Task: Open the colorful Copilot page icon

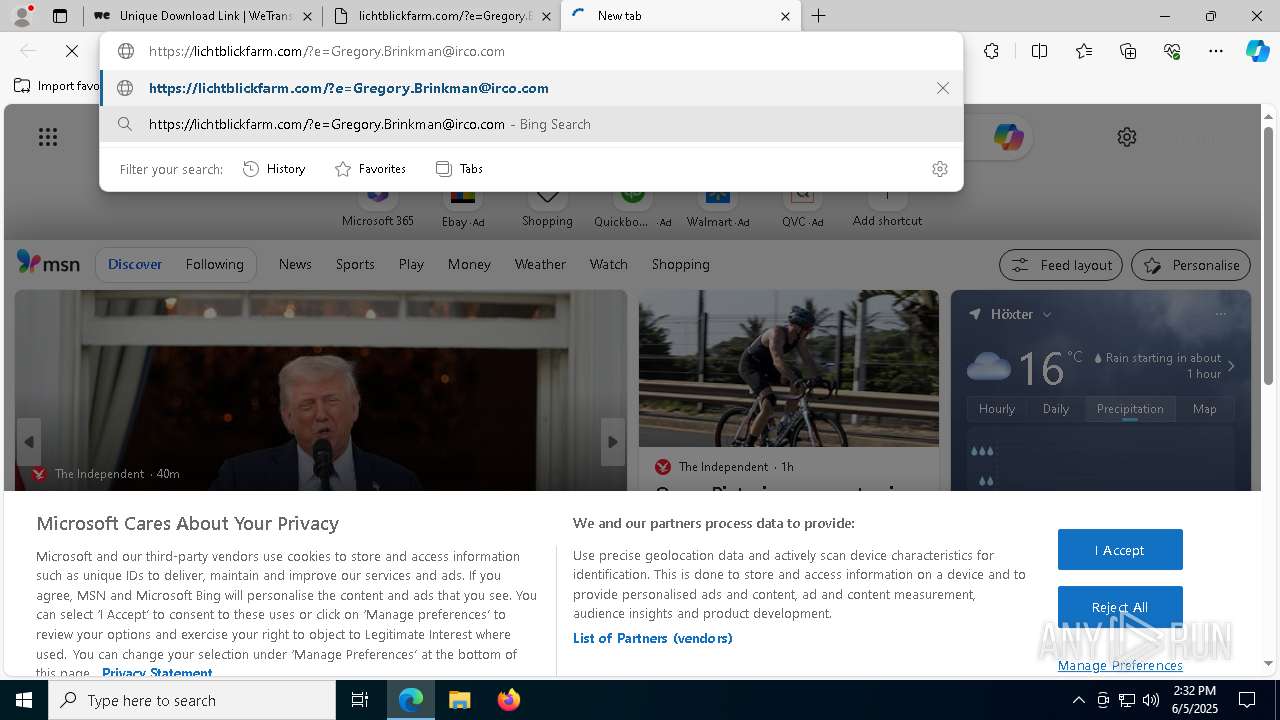Action: (1008, 137)
